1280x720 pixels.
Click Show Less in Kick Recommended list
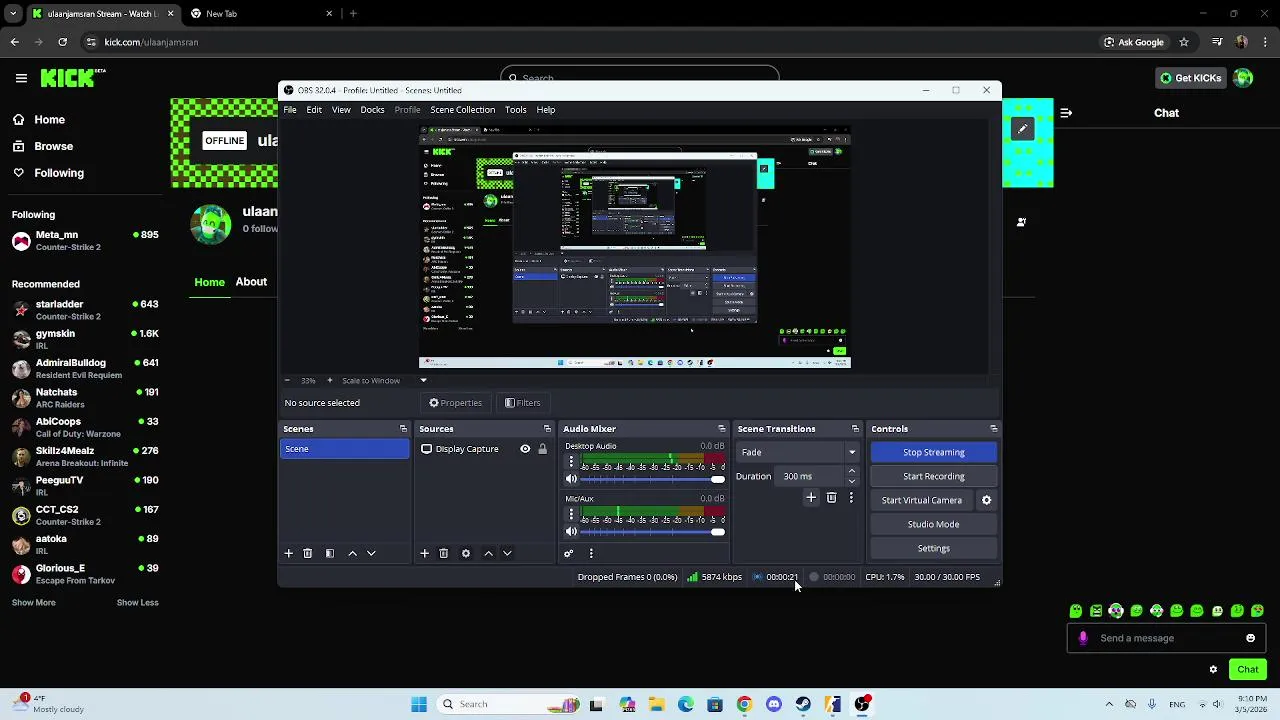click(137, 602)
